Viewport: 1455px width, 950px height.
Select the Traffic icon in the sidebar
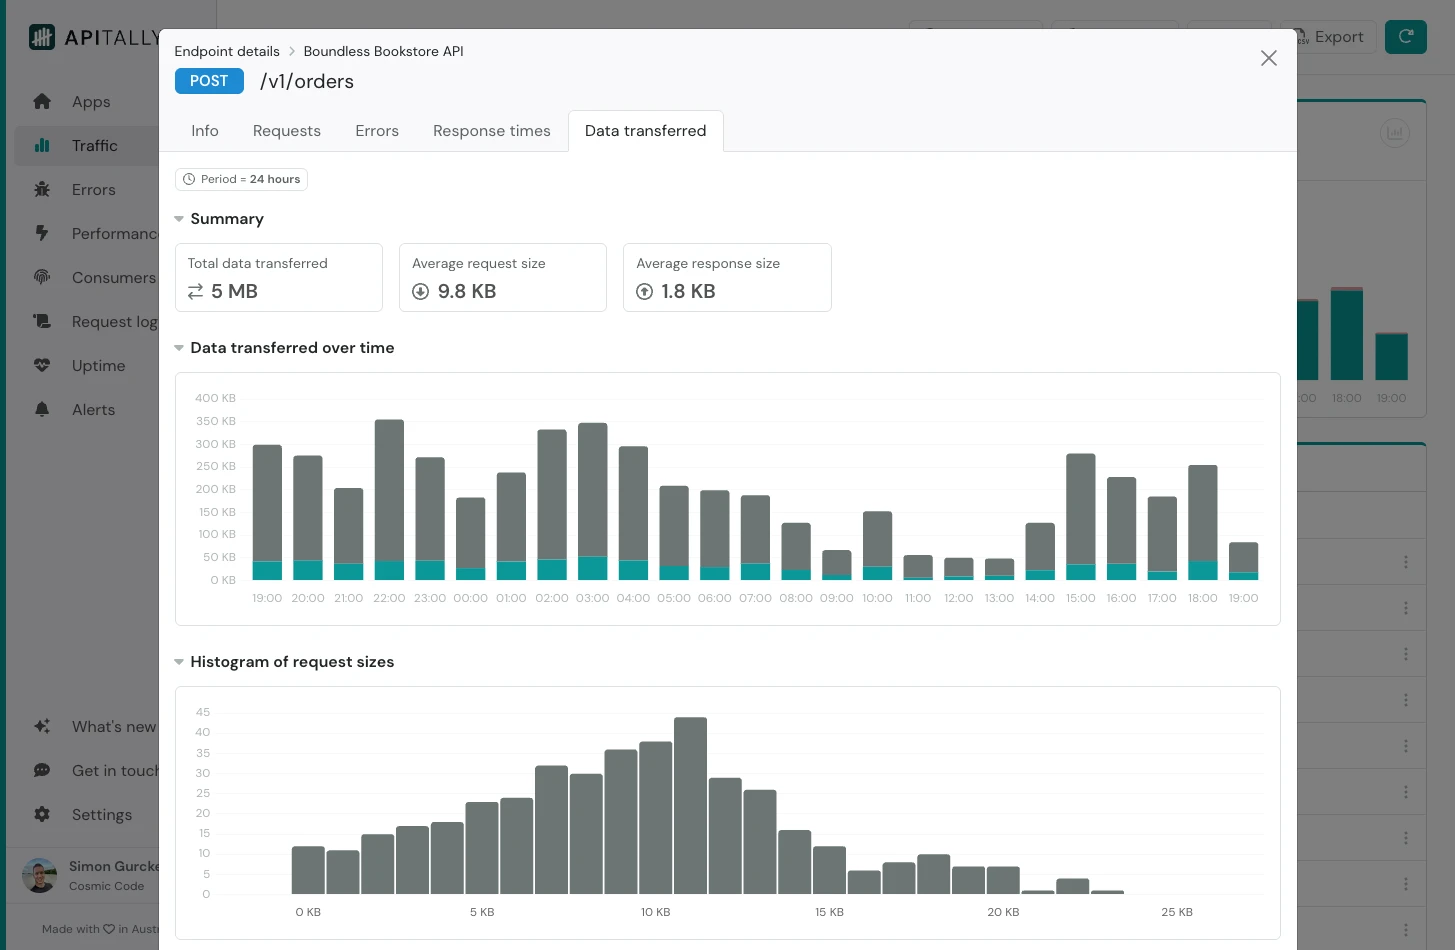click(x=42, y=145)
